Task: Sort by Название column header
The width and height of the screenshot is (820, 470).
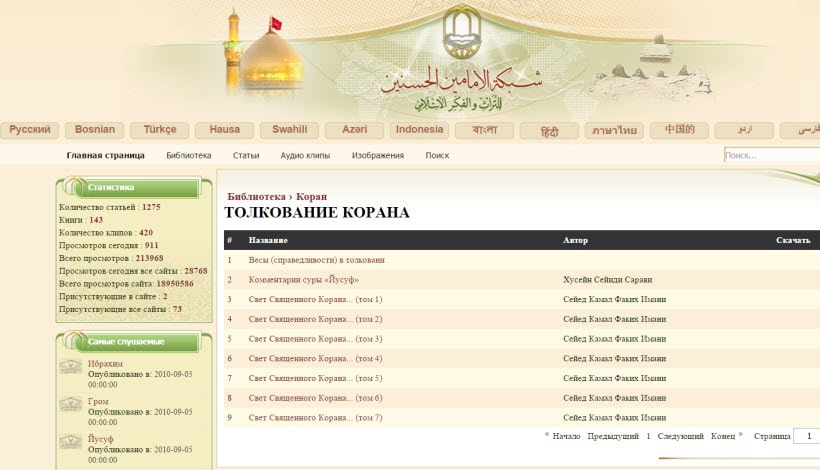Action: [268, 240]
